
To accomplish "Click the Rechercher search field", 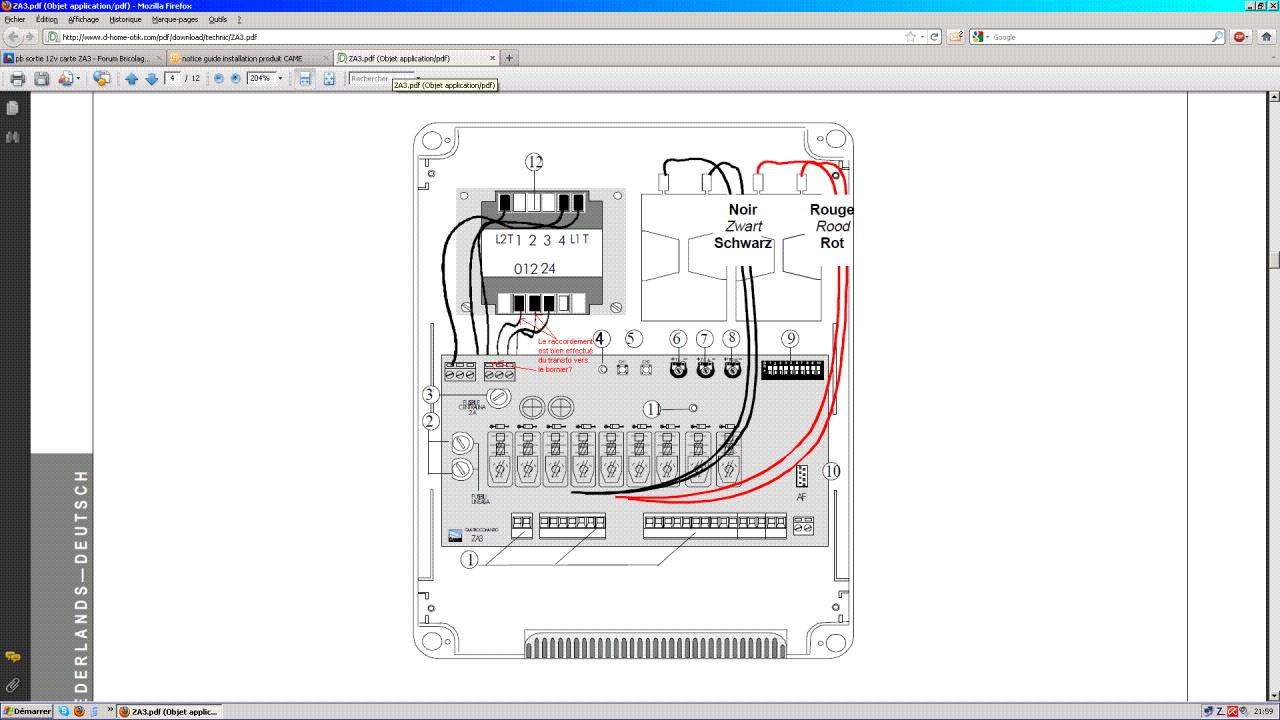I will click(x=381, y=78).
